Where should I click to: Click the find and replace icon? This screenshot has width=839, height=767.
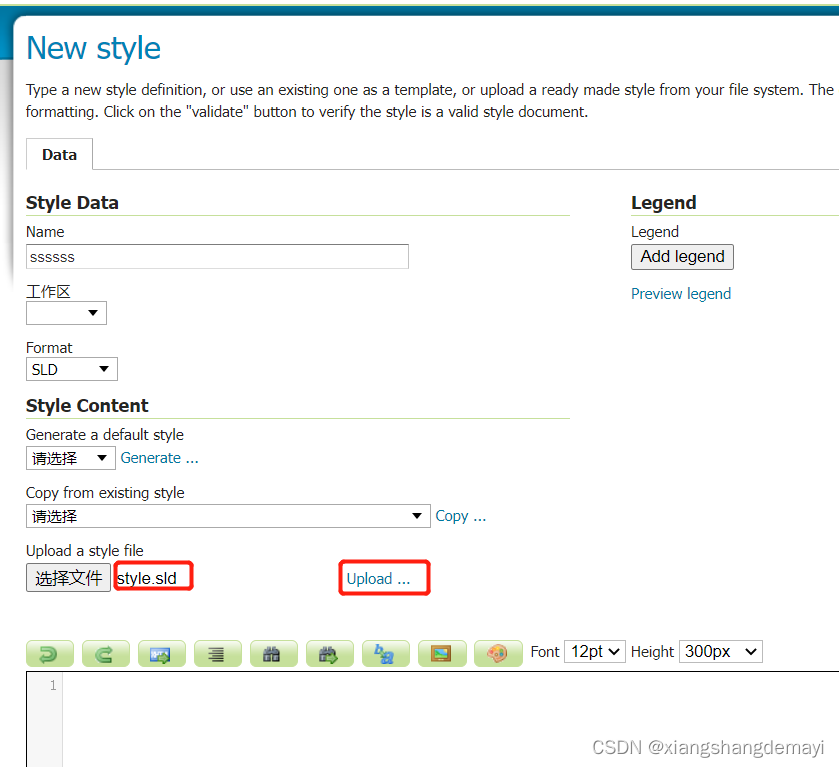click(x=386, y=653)
